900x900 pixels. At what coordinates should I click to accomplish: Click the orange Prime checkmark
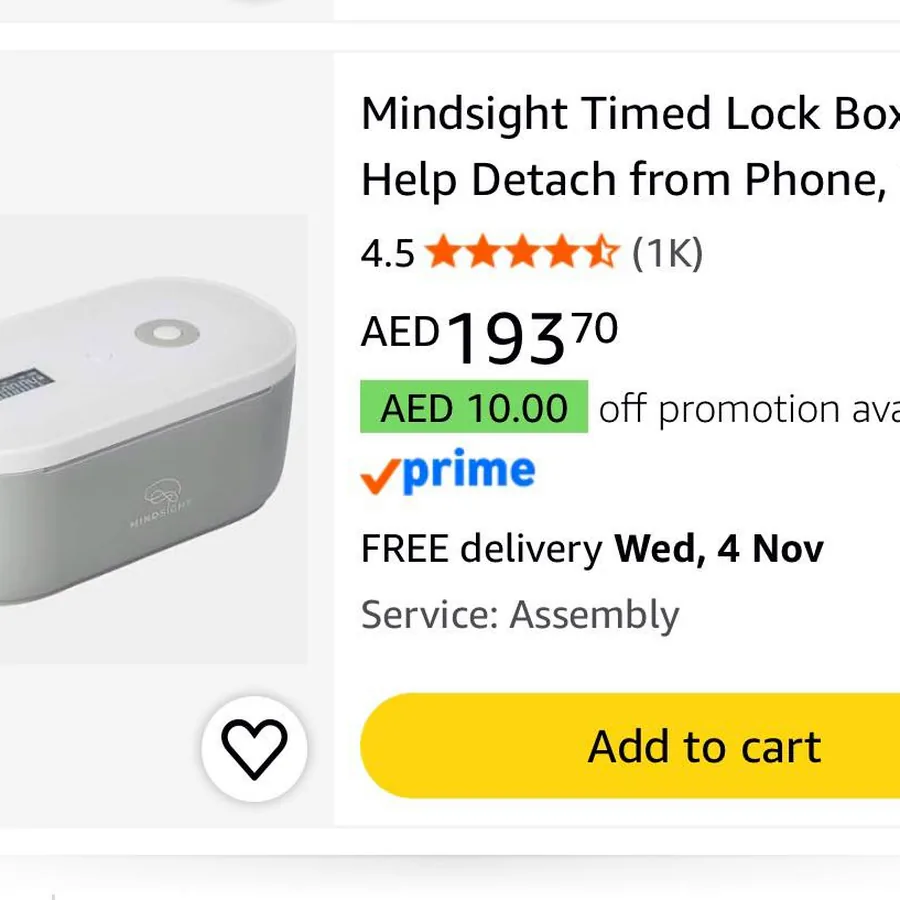[380, 476]
